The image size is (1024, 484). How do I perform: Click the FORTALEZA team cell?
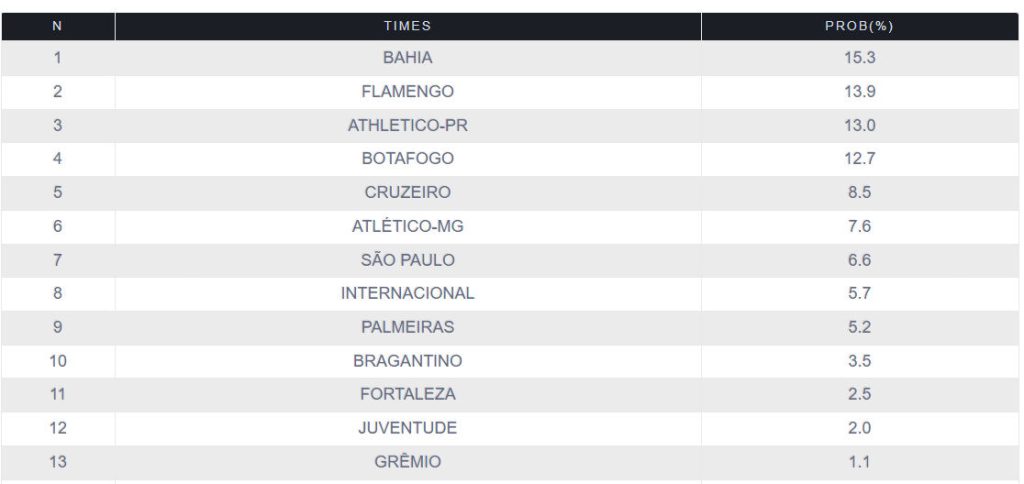(407, 395)
